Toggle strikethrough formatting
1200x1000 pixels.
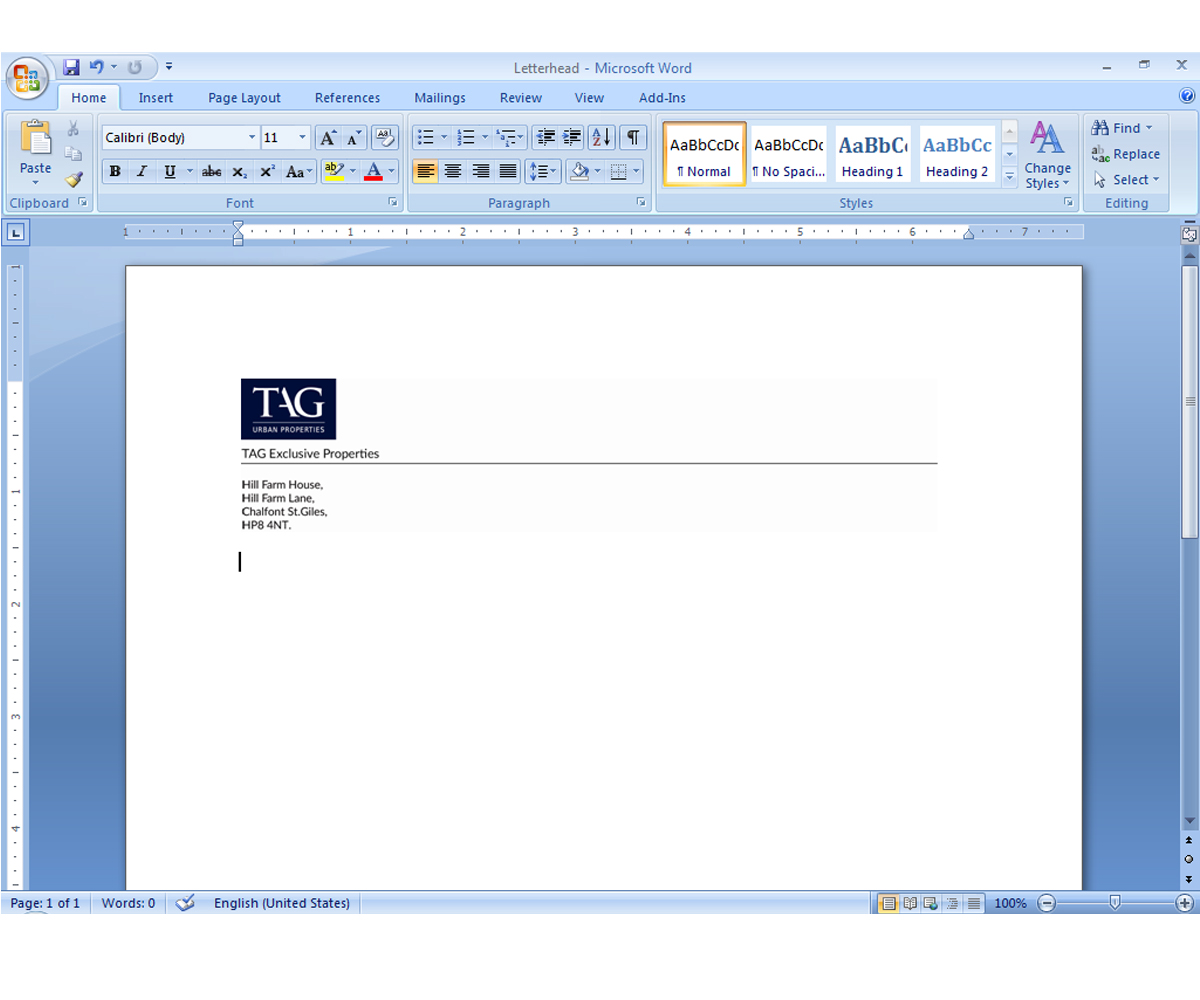pyautogui.click(x=212, y=172)
